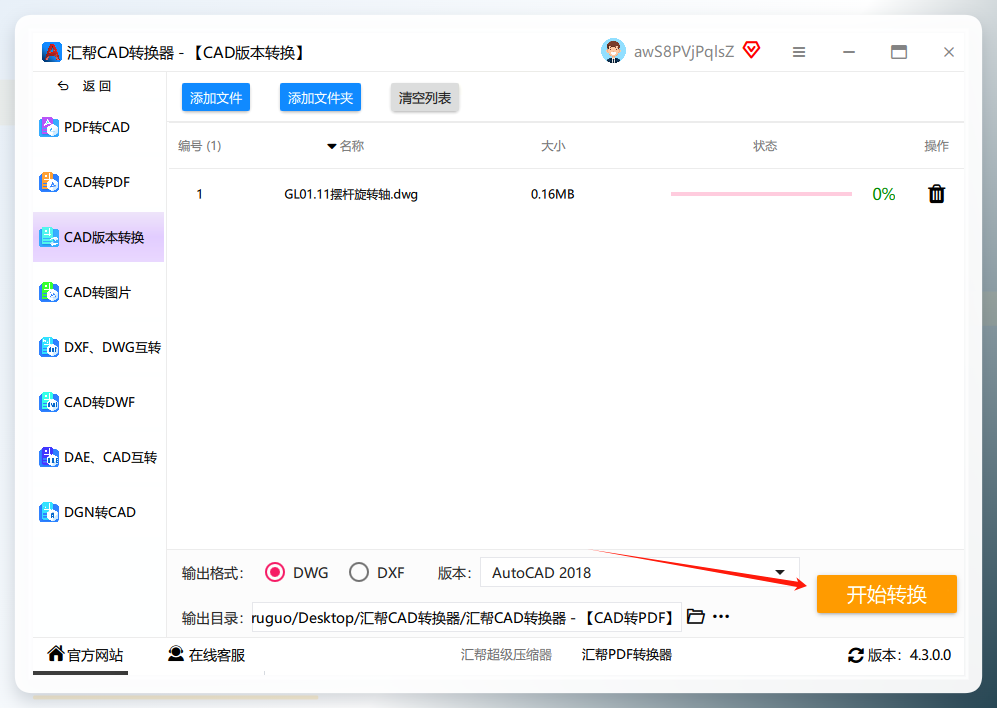Click the 0% status value
This screenshot has height=708, width=997.
tap(884, 194)
